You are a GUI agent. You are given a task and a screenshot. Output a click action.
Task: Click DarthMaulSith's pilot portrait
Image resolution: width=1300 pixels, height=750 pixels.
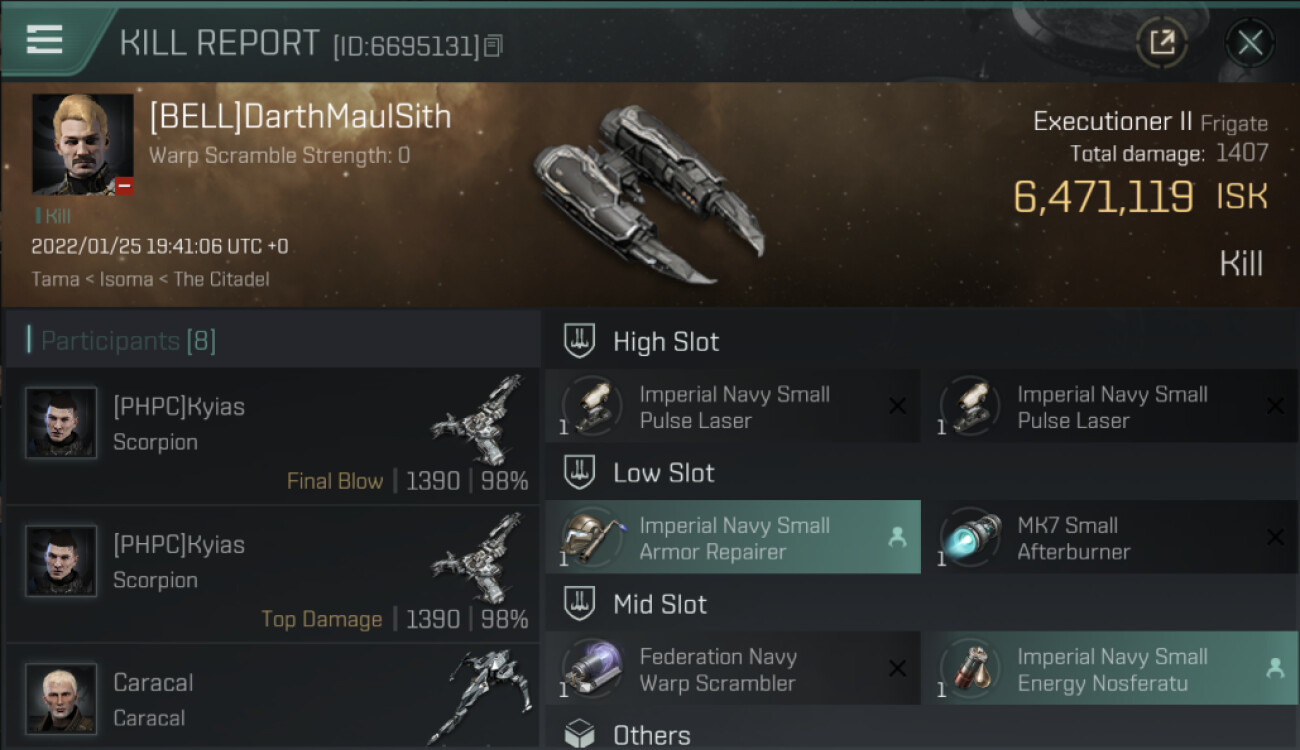point(82,144)
